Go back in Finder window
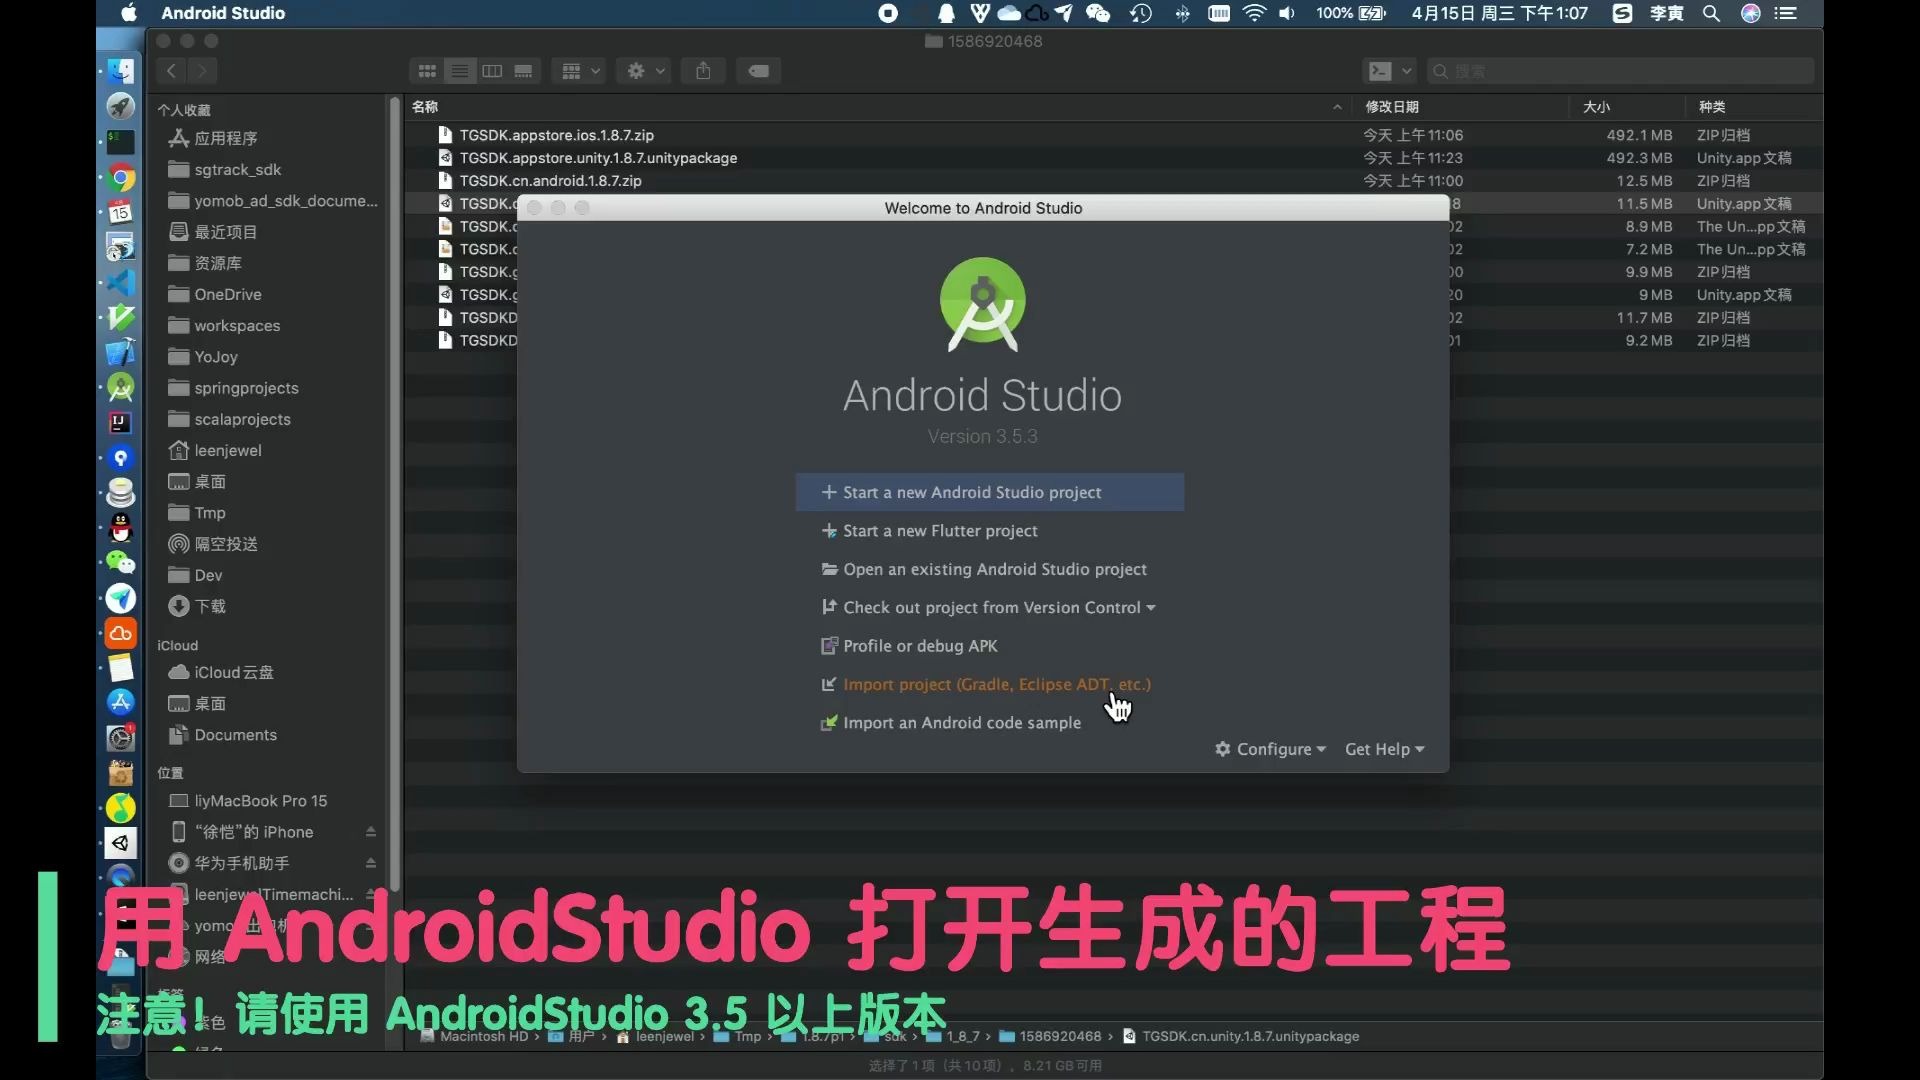 [171, 71]
